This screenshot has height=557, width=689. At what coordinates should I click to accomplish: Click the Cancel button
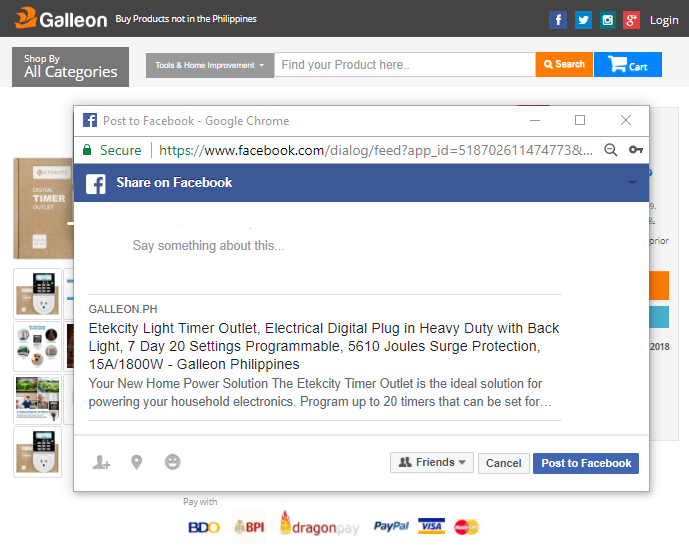coord(503,463)
